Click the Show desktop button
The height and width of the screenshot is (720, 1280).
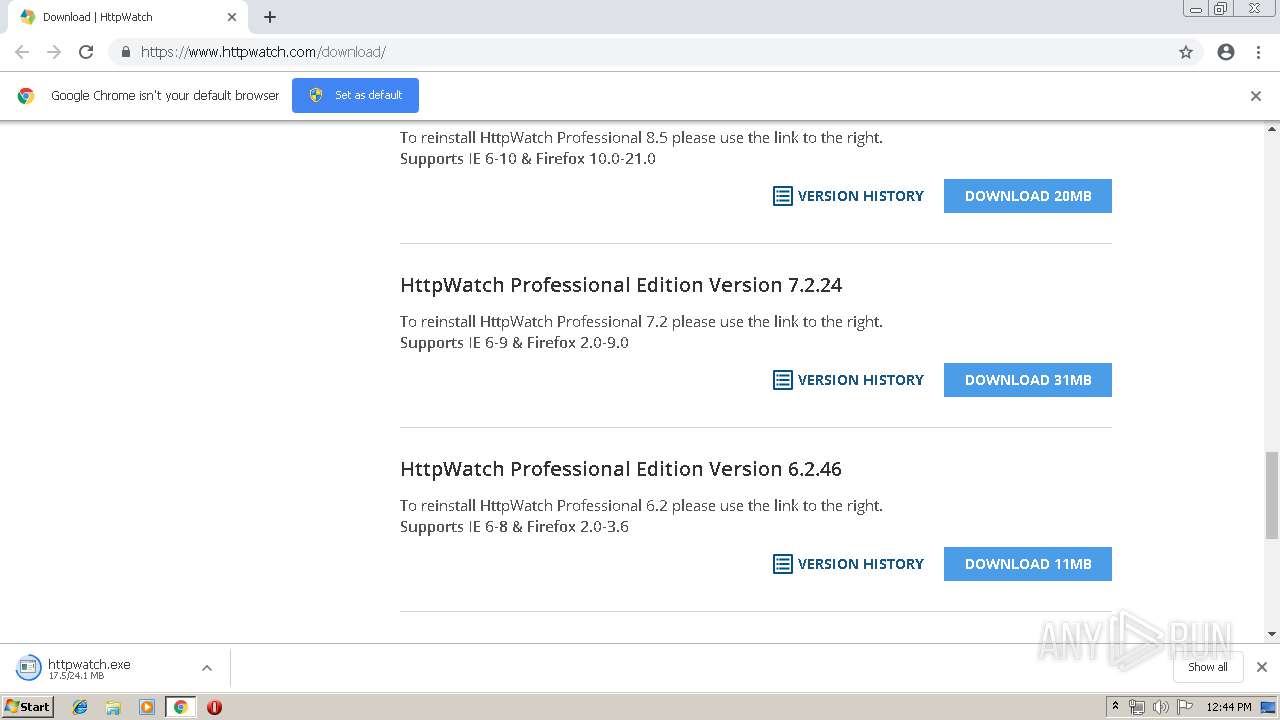coord(1269,707)
